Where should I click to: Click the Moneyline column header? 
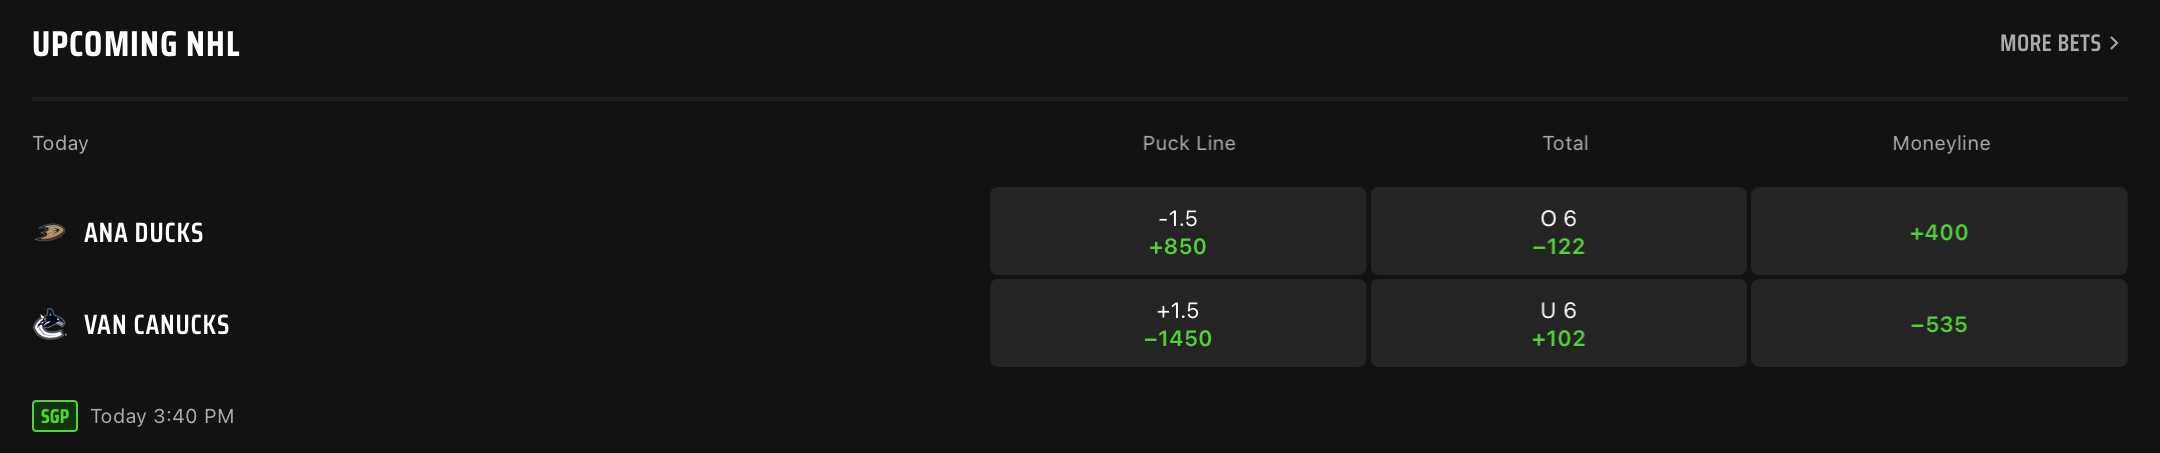pos(1941,143)
